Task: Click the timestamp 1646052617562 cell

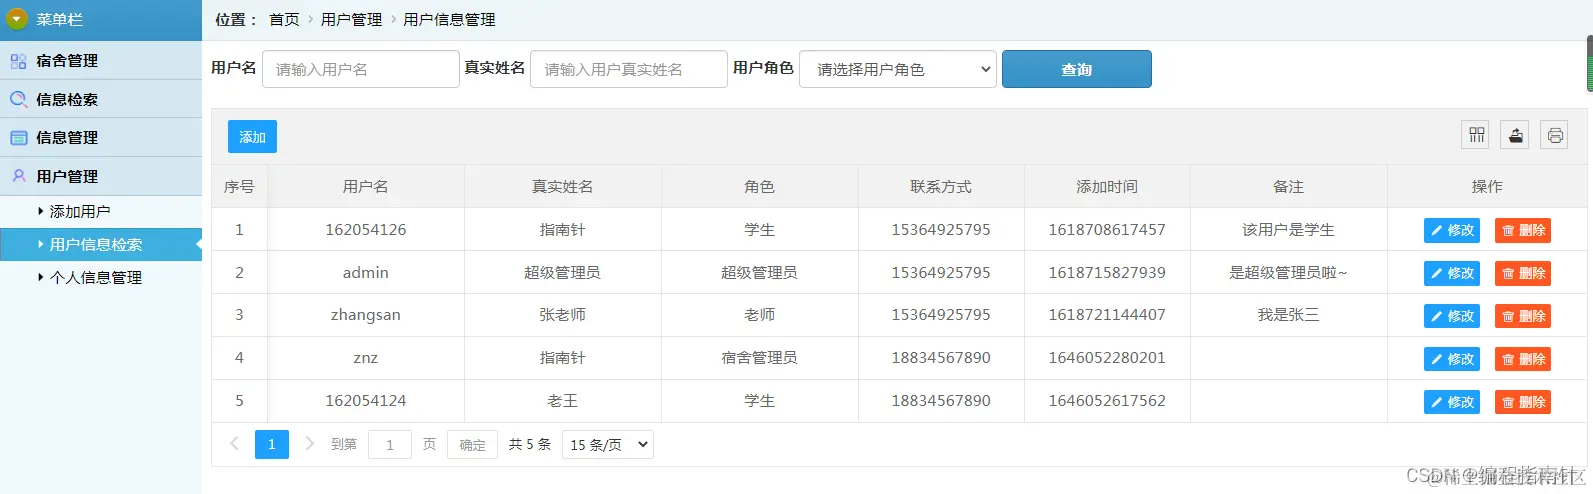Action: [1107, 400]
